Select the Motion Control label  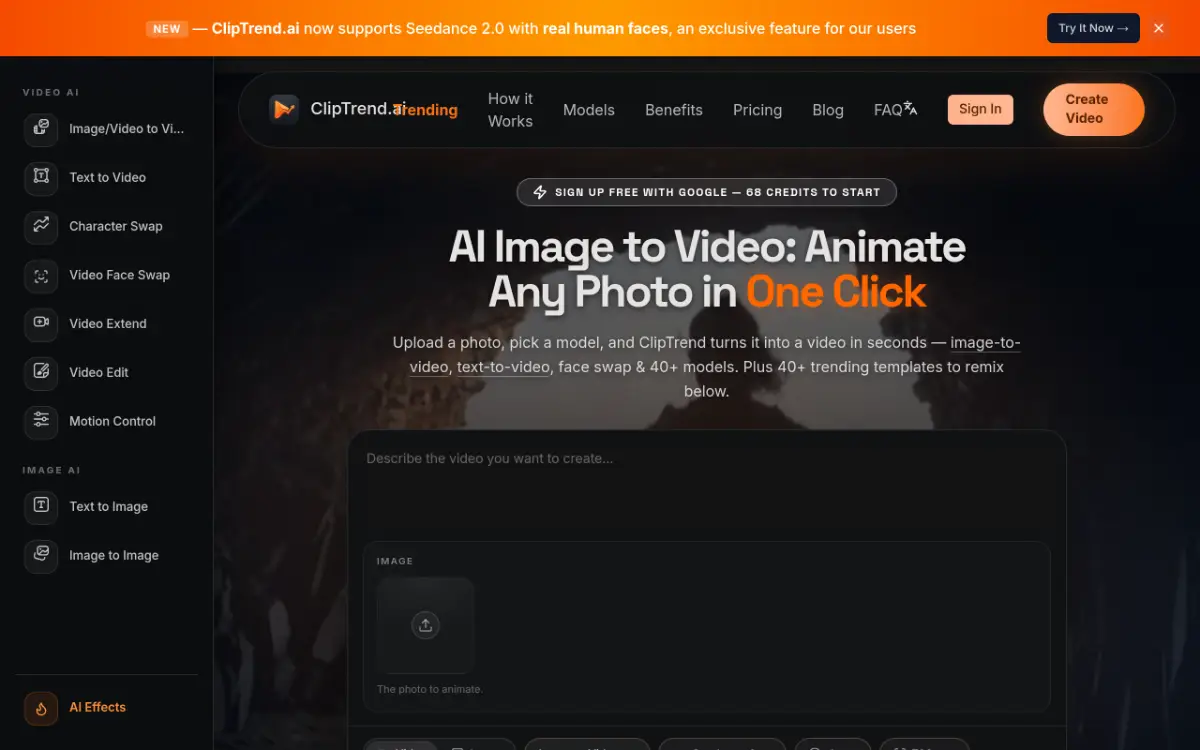click(112, 421)
